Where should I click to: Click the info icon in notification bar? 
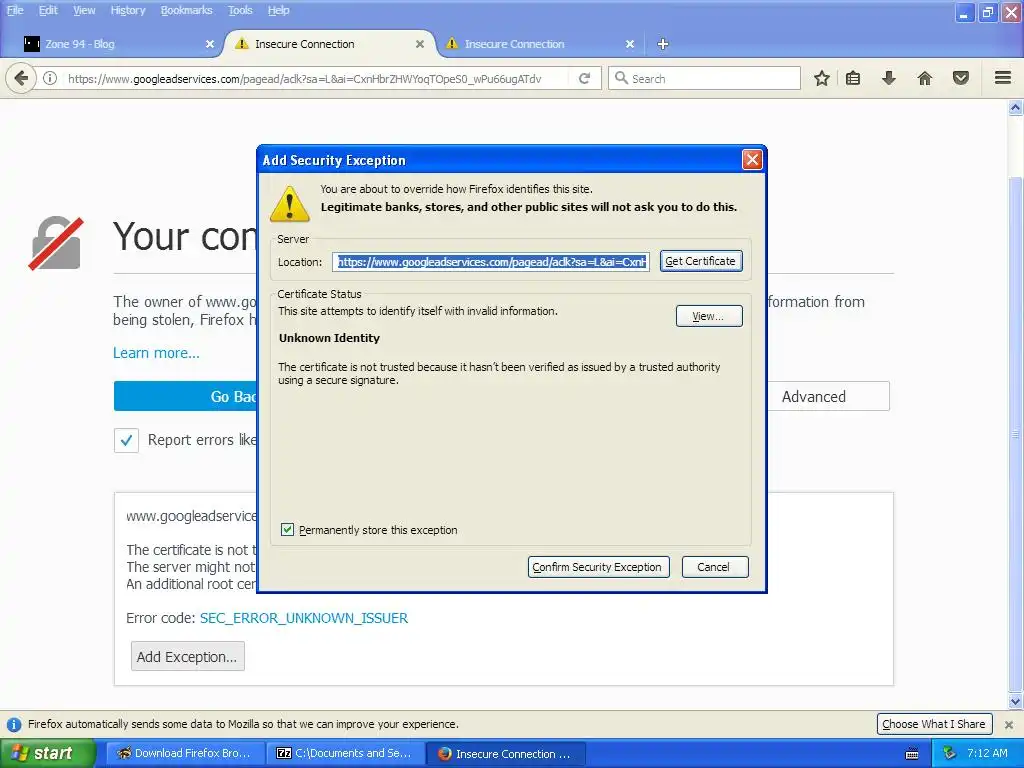14,724
